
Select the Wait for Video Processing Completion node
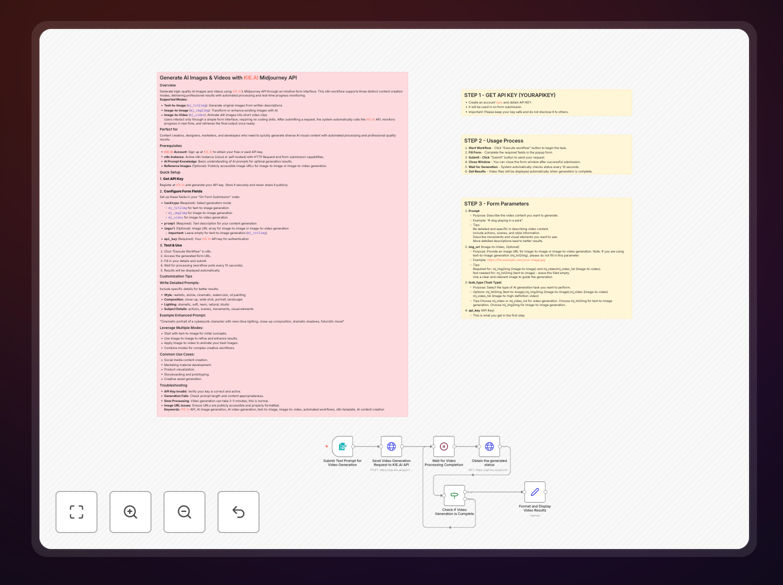click(443, 447)
